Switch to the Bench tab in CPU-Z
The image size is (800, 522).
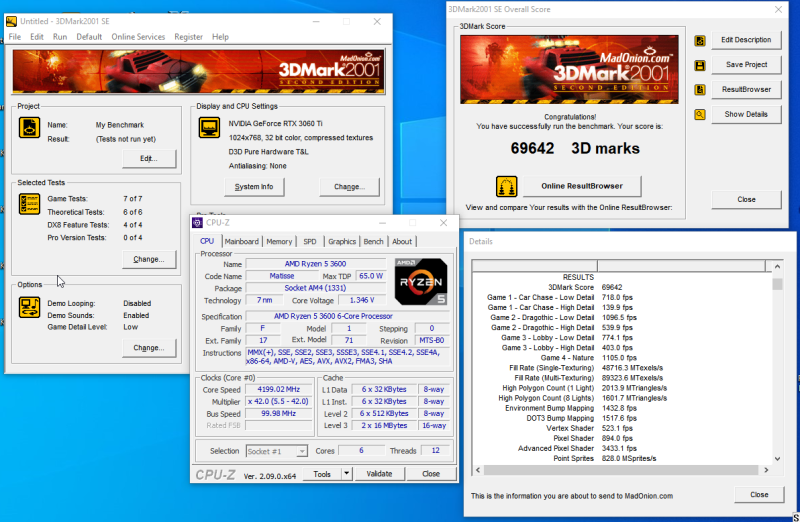tap(373, 241)
